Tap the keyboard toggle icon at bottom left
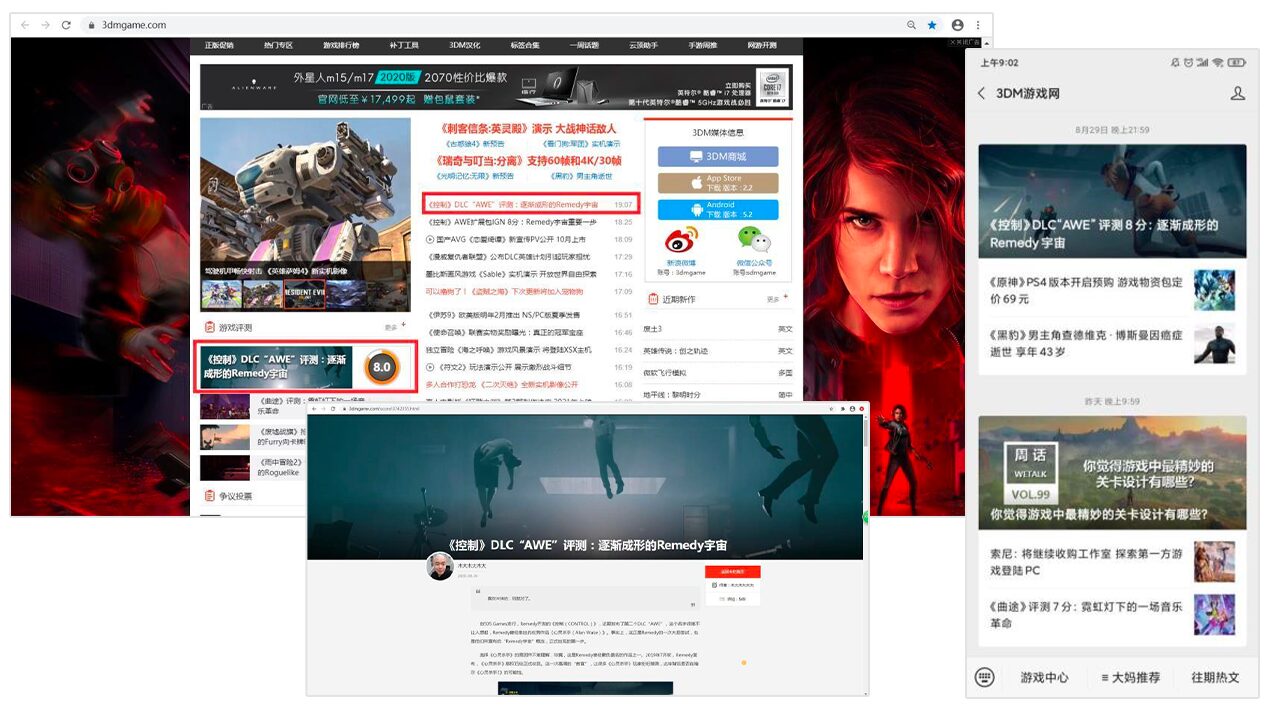 (x=985, y=677)
